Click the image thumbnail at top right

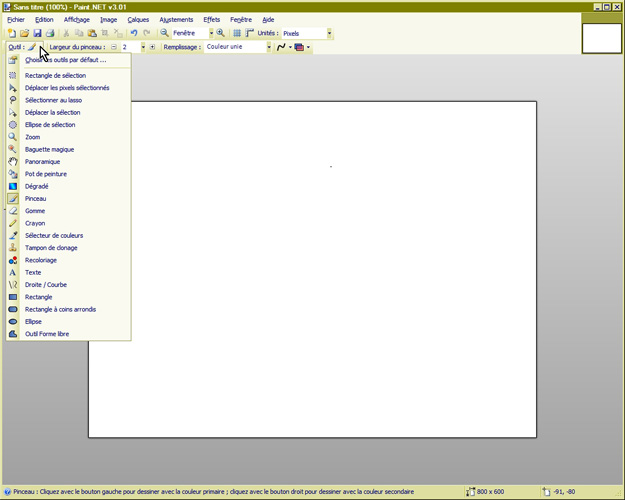601,35
